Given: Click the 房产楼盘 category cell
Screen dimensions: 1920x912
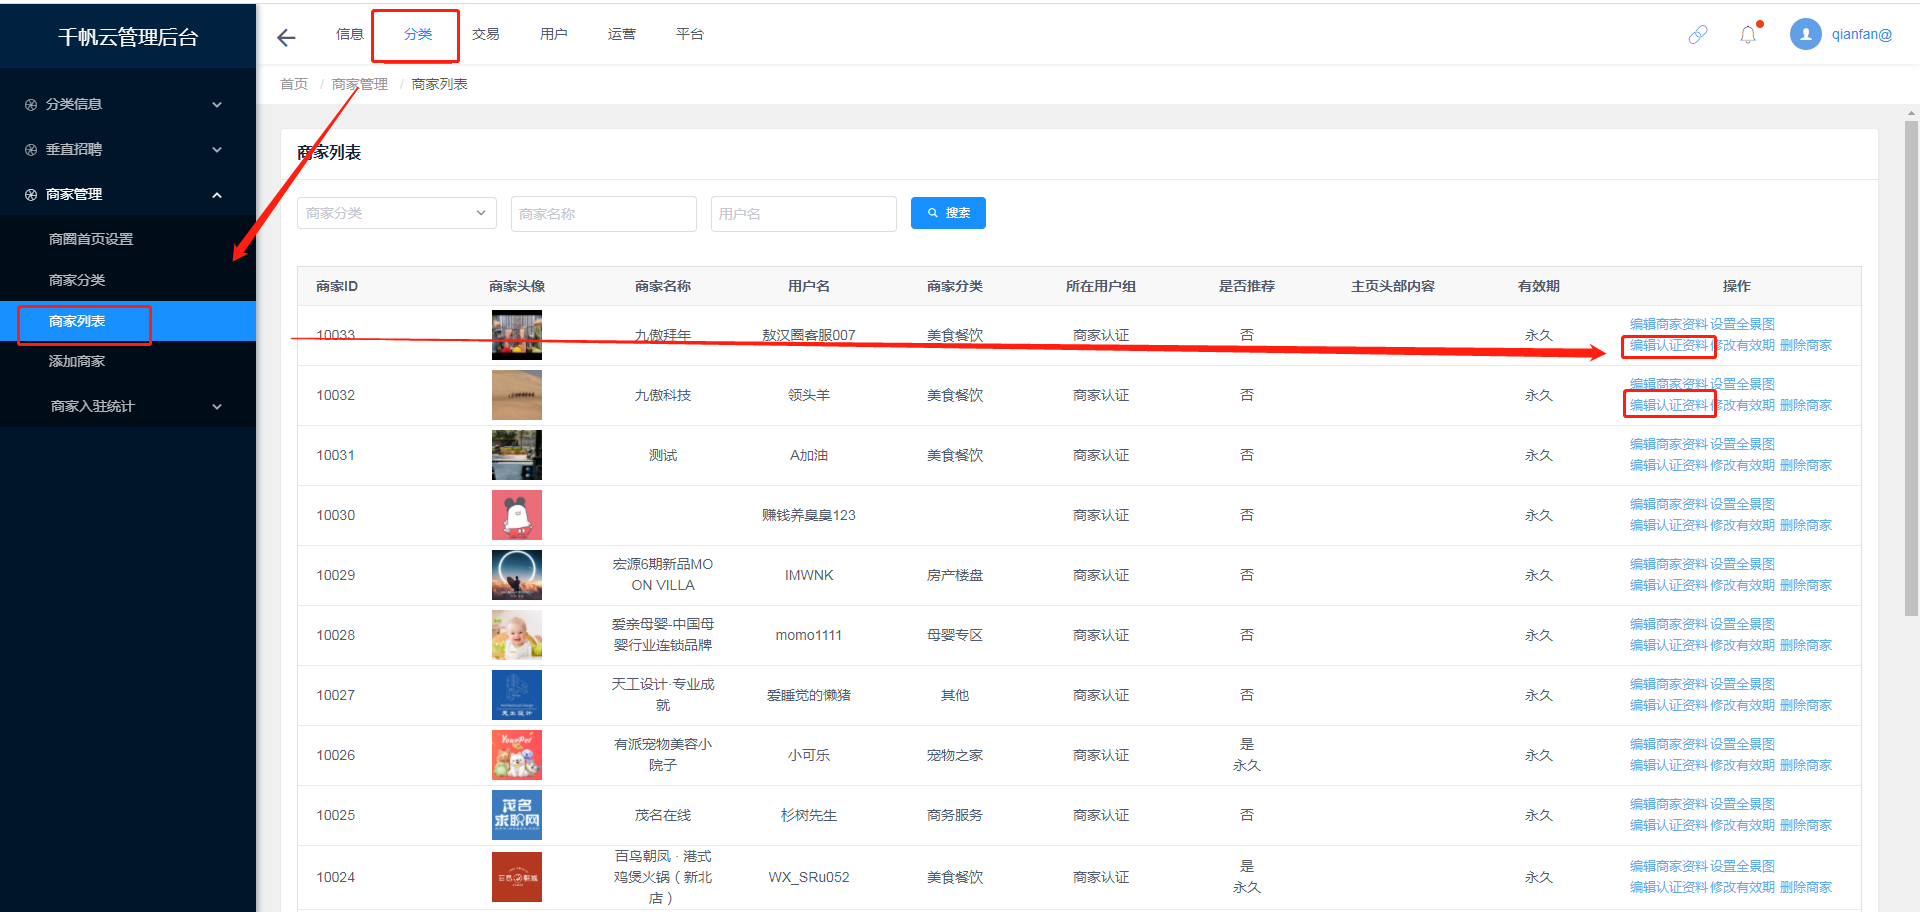Looking at the screenshot, I should click(955, 575).
